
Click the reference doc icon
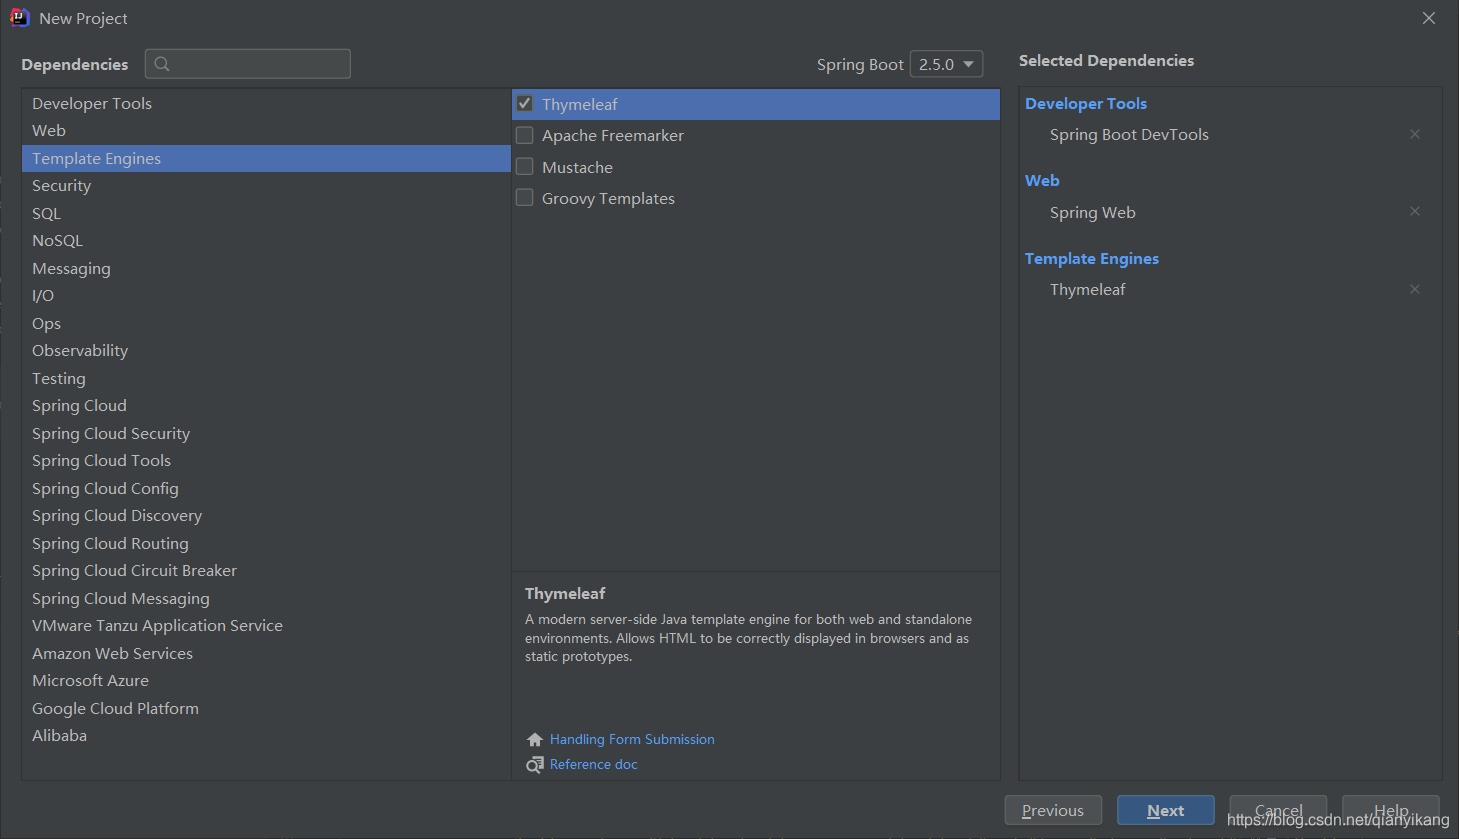(535, 764)
